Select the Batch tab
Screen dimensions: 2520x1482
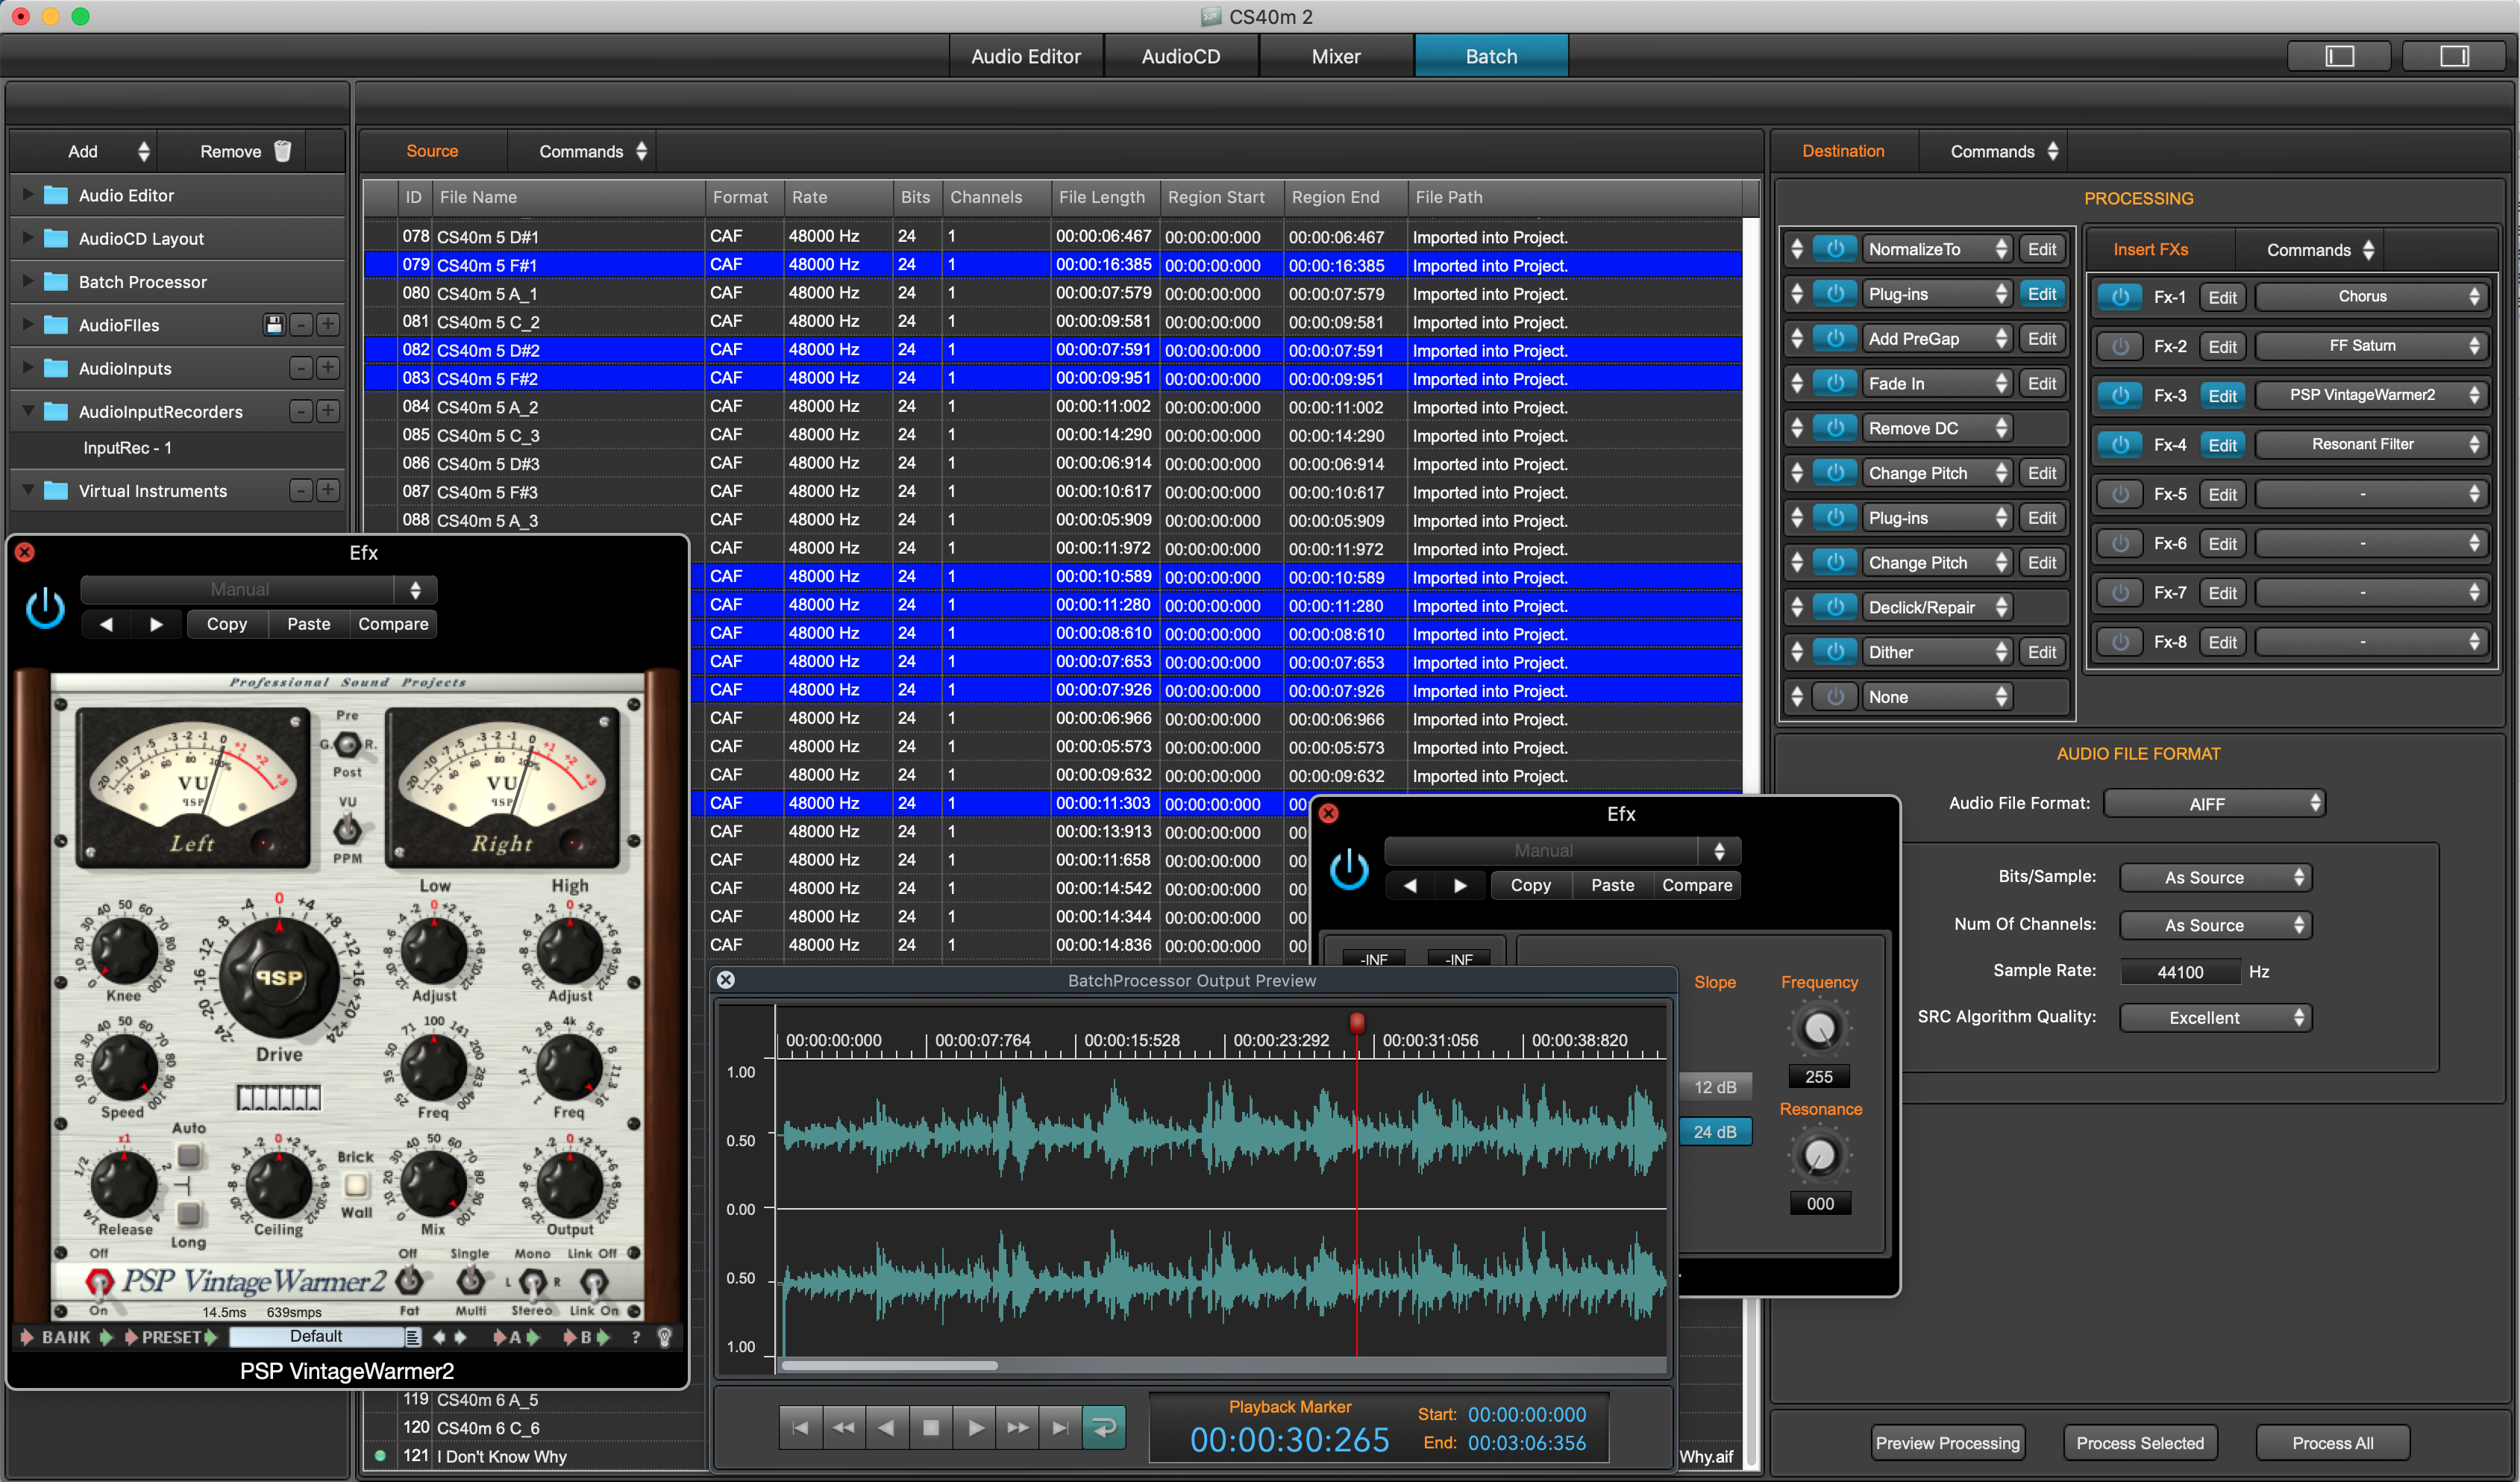pyautogui.click(x=1491, y=56)
